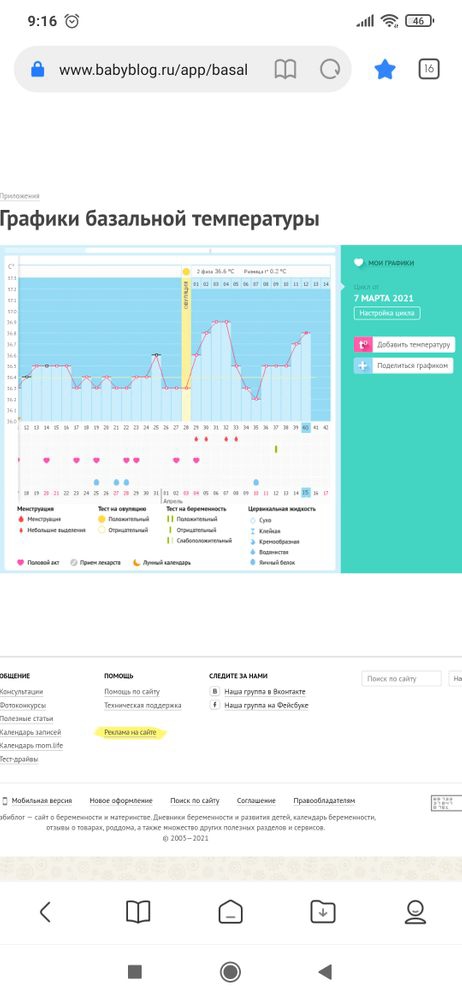
Task: Click the green pregnancy test marker on chart
Action: [x=276, y=449]
